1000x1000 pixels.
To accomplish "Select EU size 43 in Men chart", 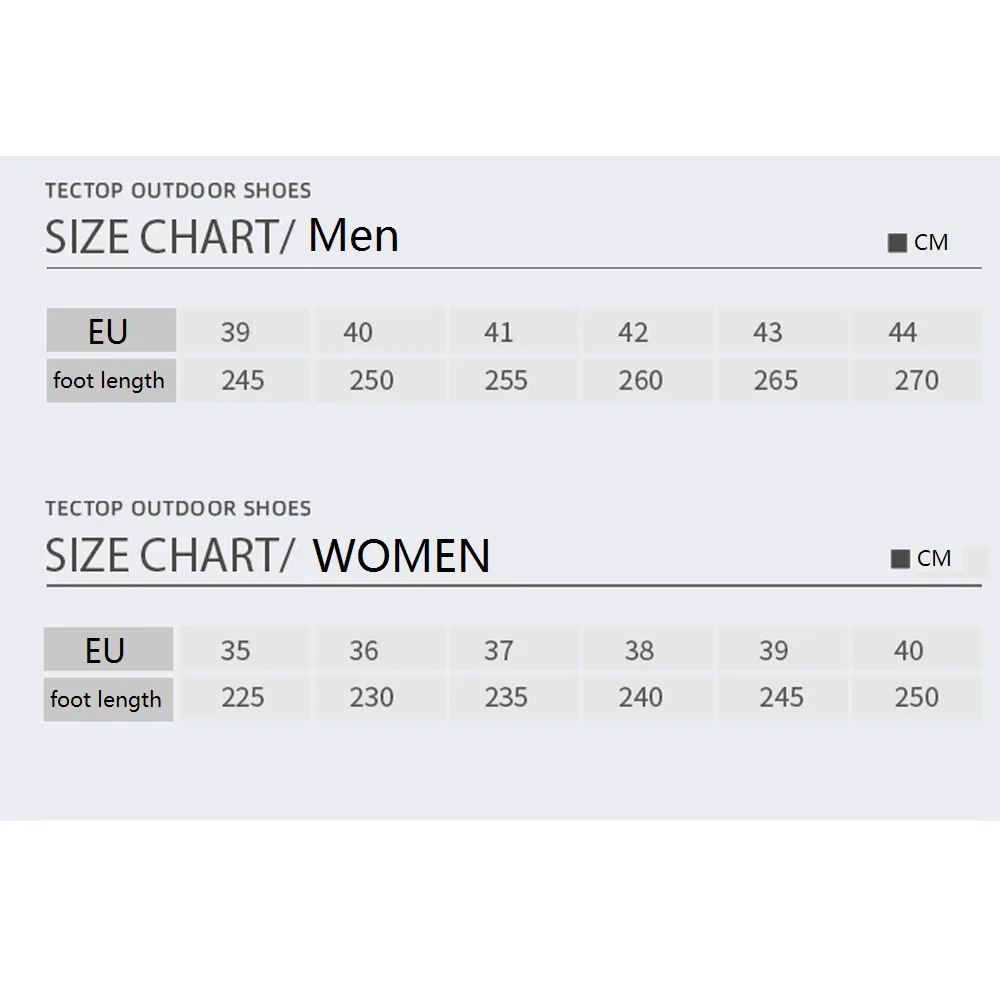I will point(767,332).
